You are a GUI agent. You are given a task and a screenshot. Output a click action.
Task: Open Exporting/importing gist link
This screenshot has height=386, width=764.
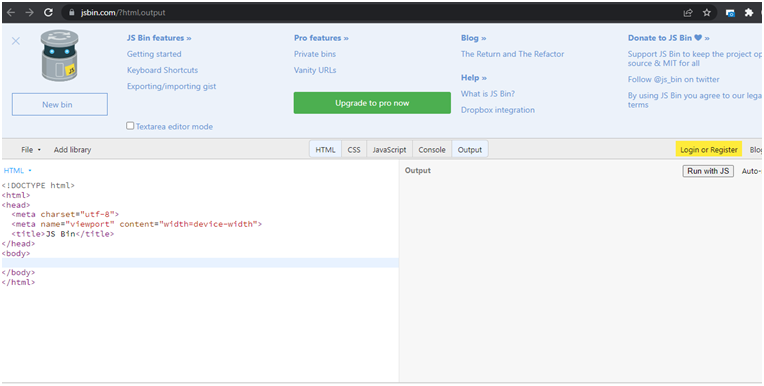[x=172, y=86]
